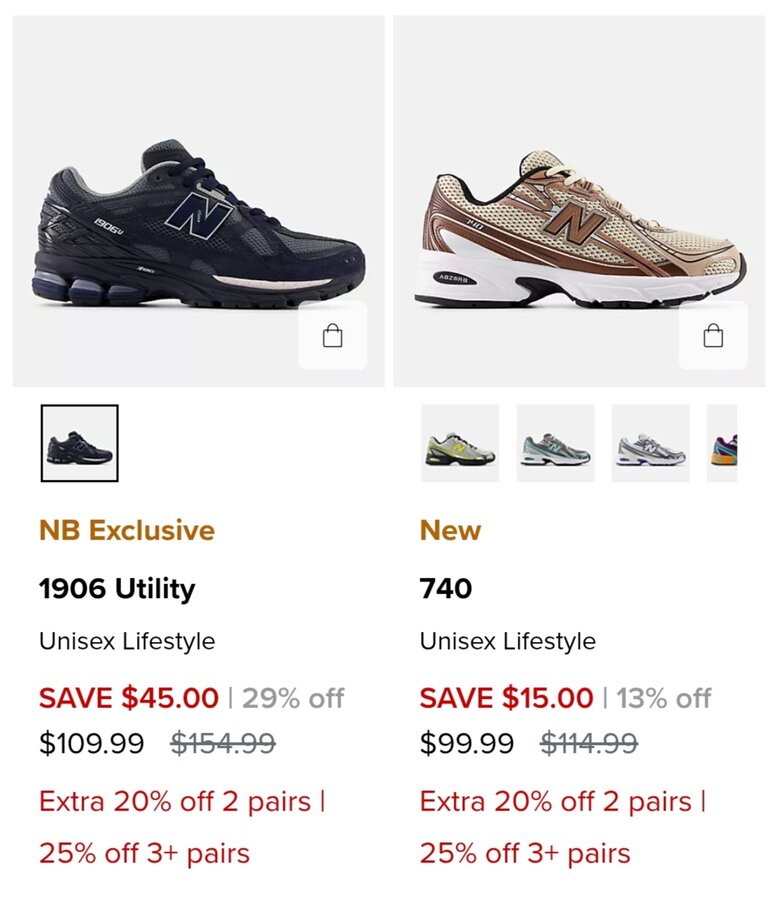
Task: Open the 1906 Utility product title
Action: coord(117,589)
